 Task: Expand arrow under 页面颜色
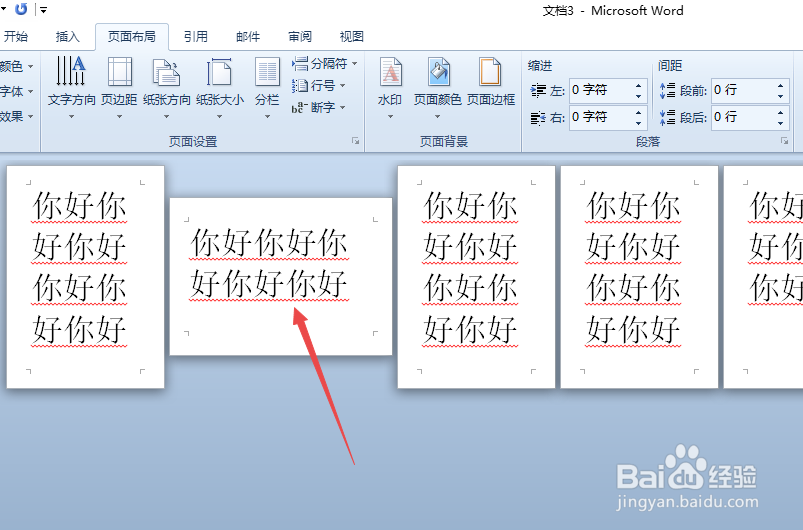tap(437, 117)
